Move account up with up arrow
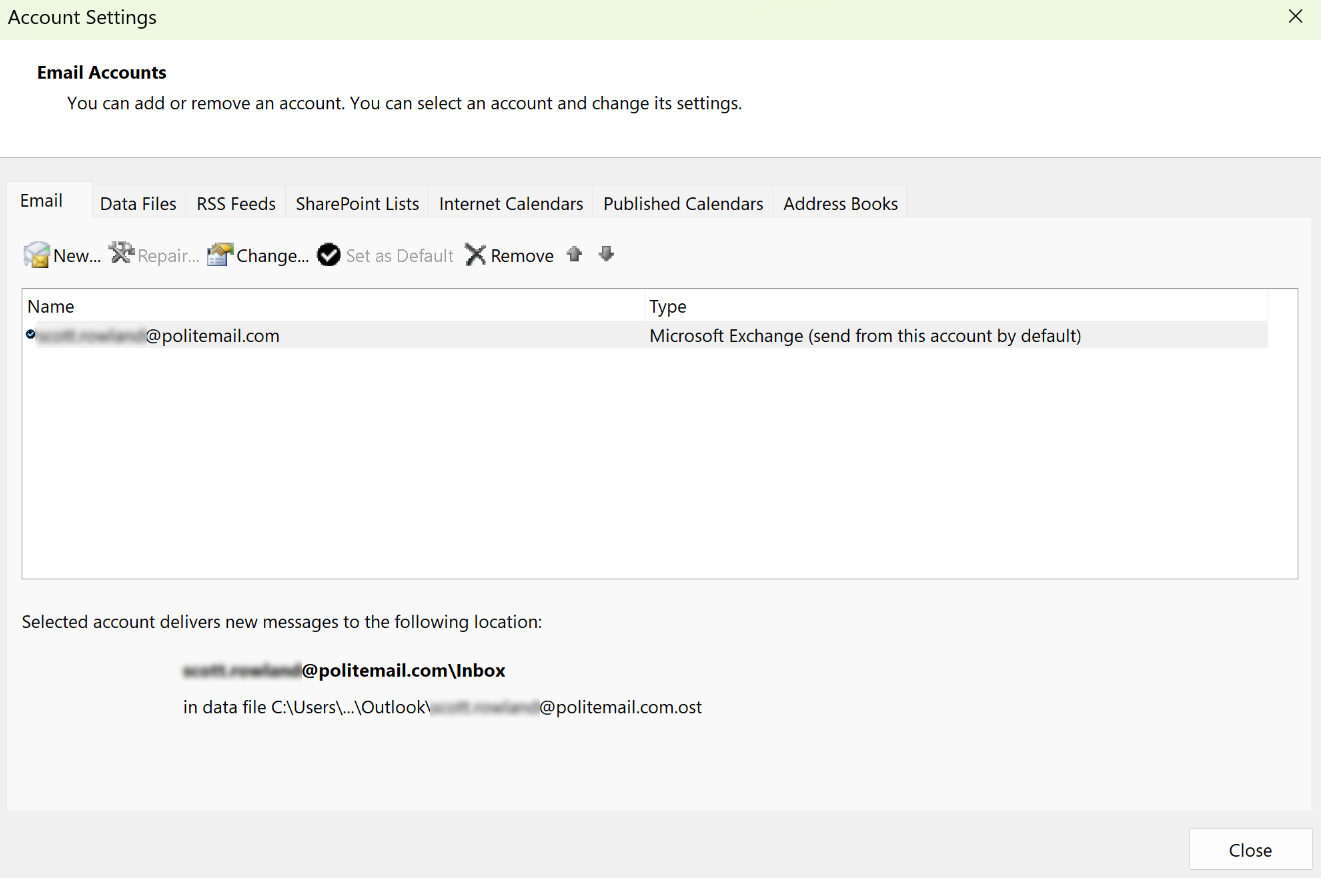This screenshot has height=878, width=1321. tap(574, 255)
